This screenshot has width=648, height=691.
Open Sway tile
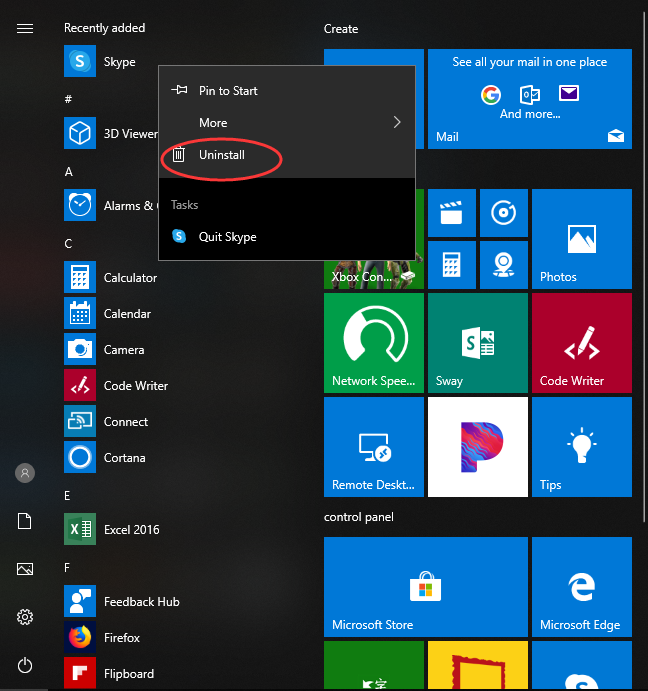(478, 343)
